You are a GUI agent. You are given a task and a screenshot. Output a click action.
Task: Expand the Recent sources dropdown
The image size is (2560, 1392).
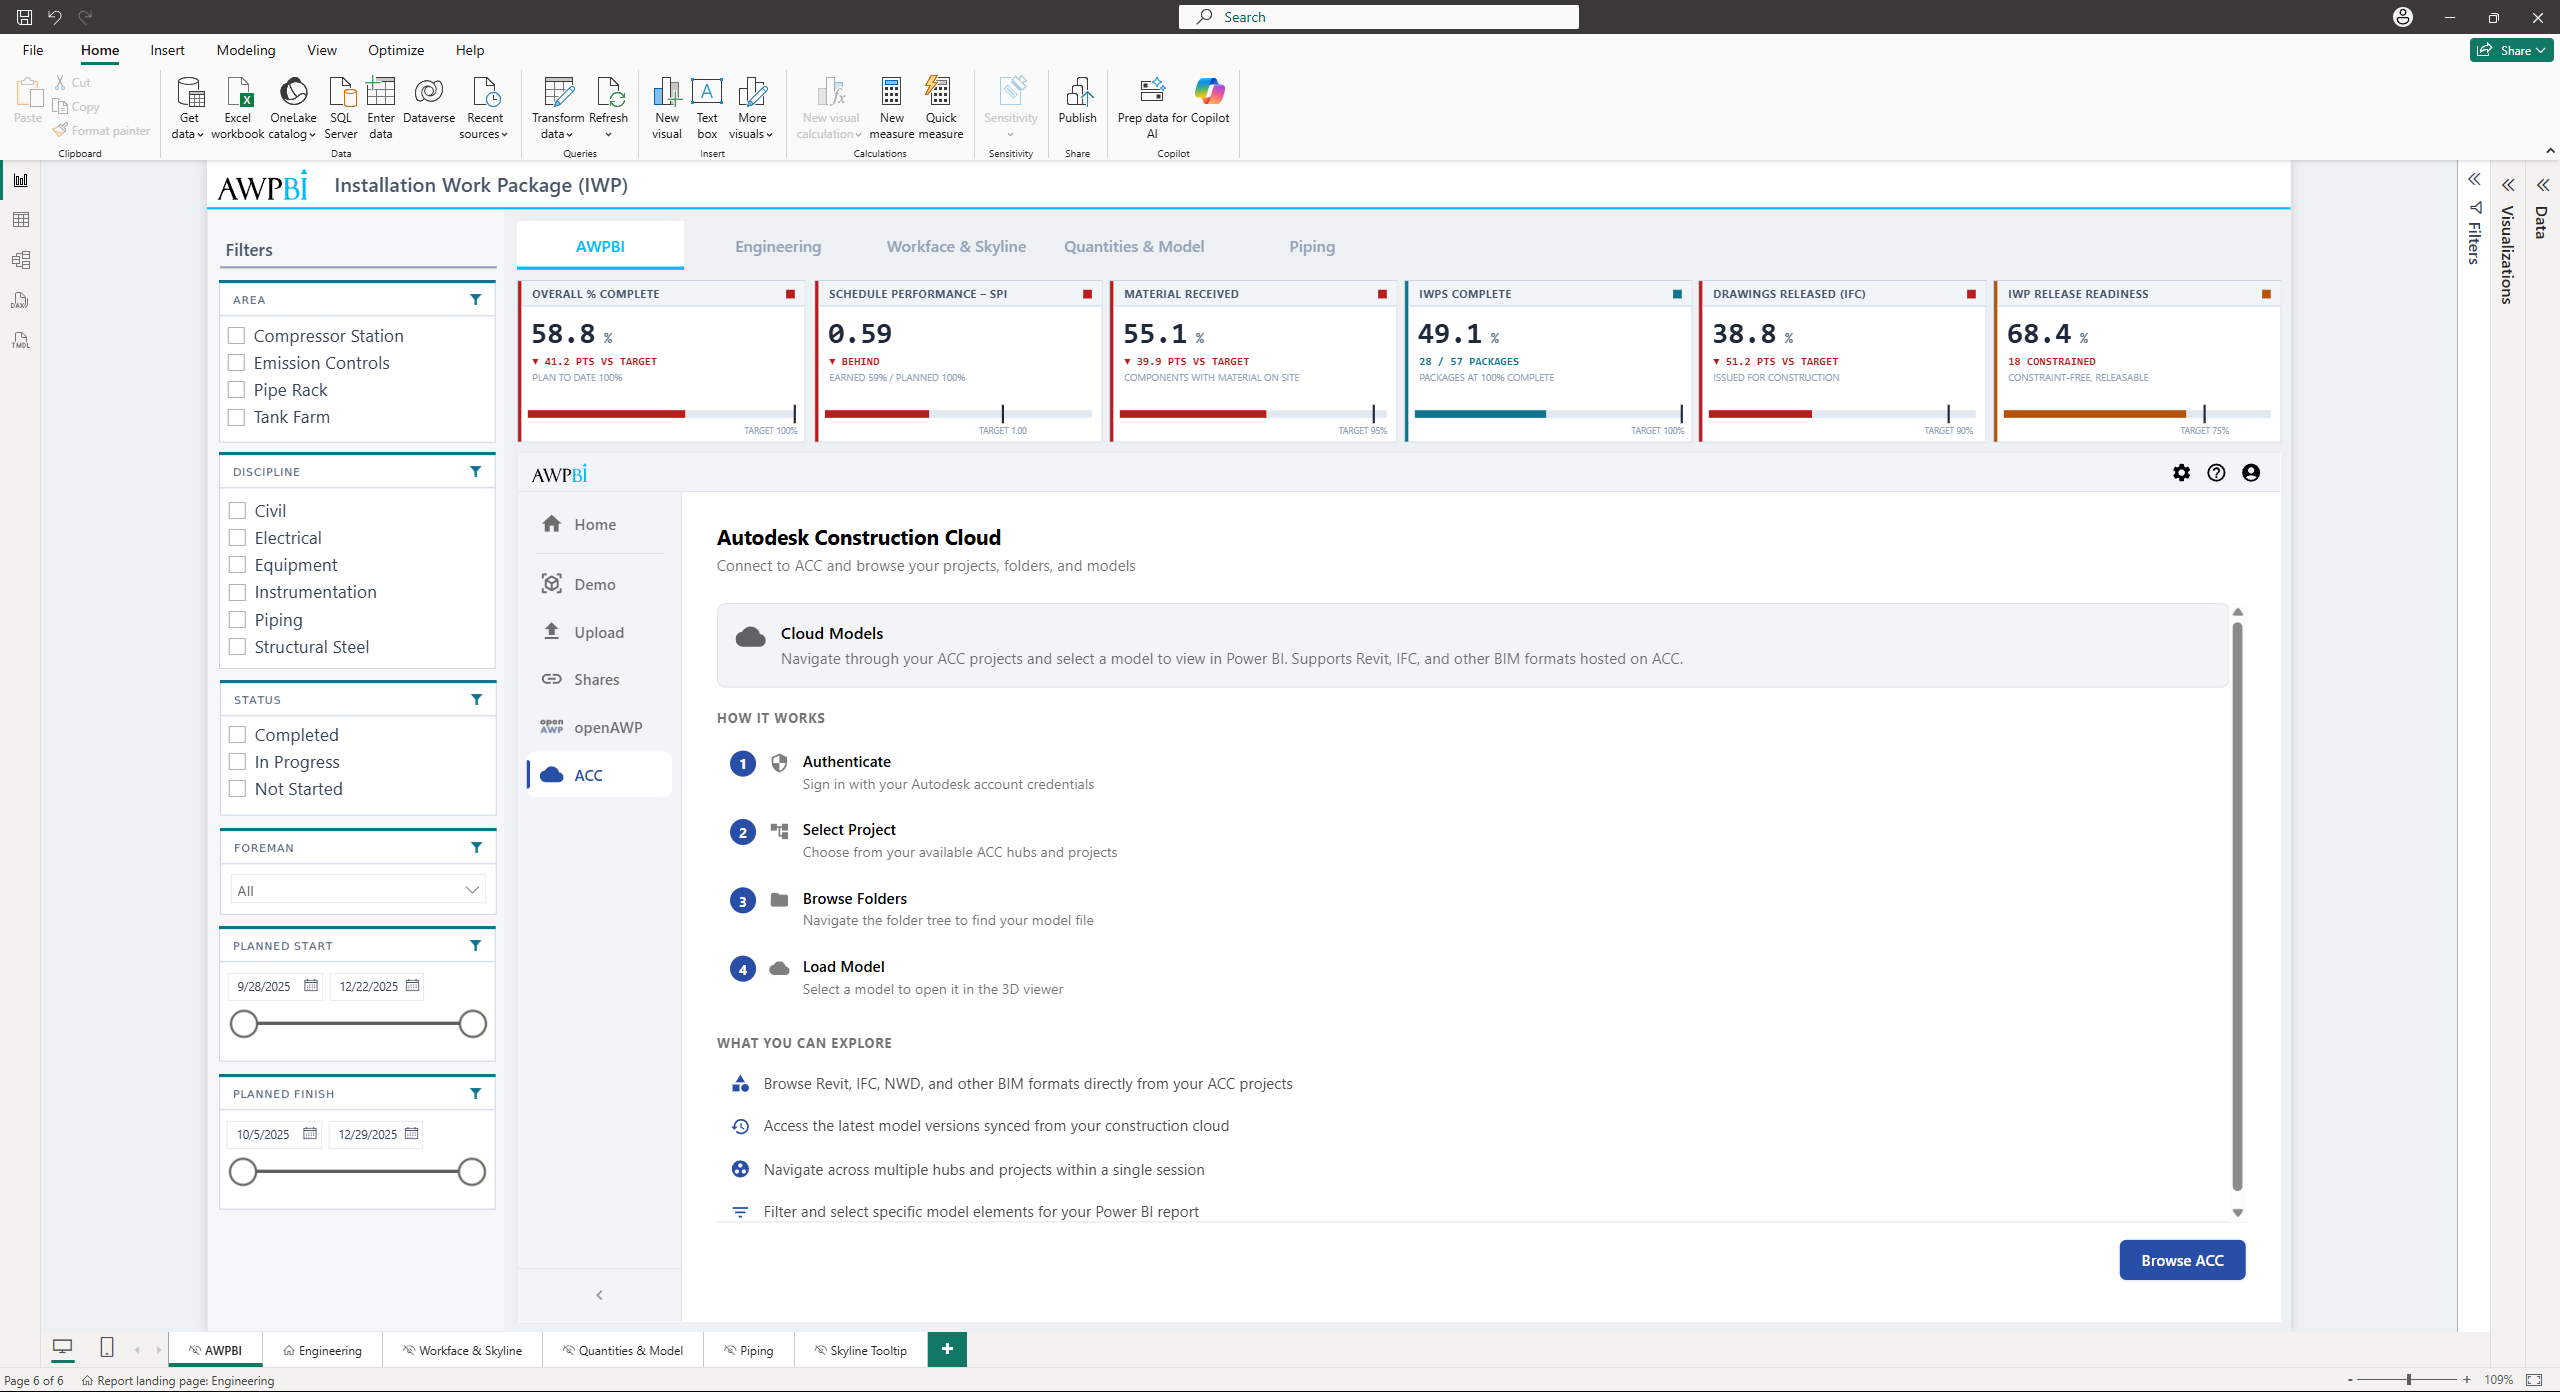(x=485, y=108)
